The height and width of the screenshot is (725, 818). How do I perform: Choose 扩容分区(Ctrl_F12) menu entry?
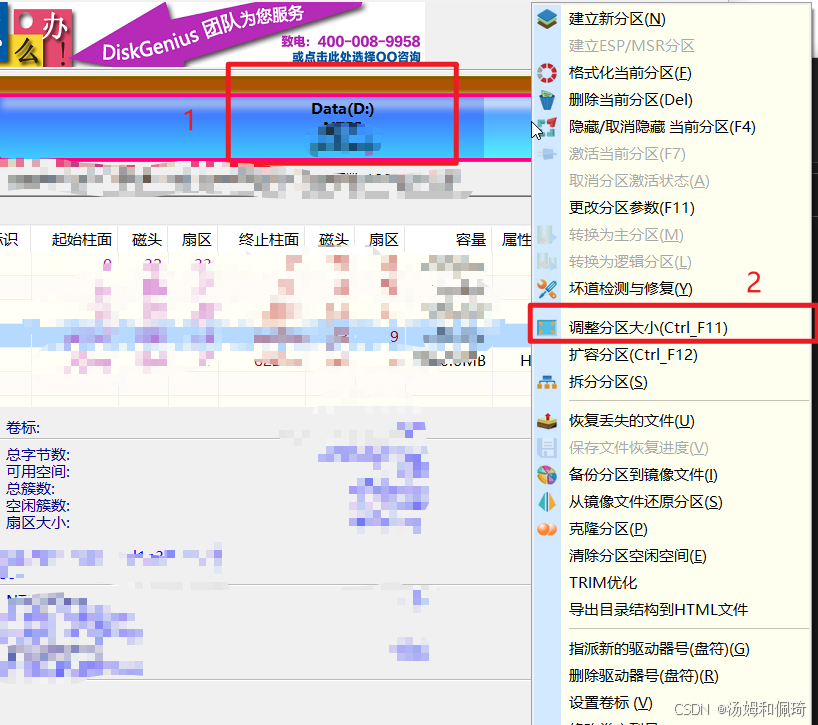pos(633,355)
